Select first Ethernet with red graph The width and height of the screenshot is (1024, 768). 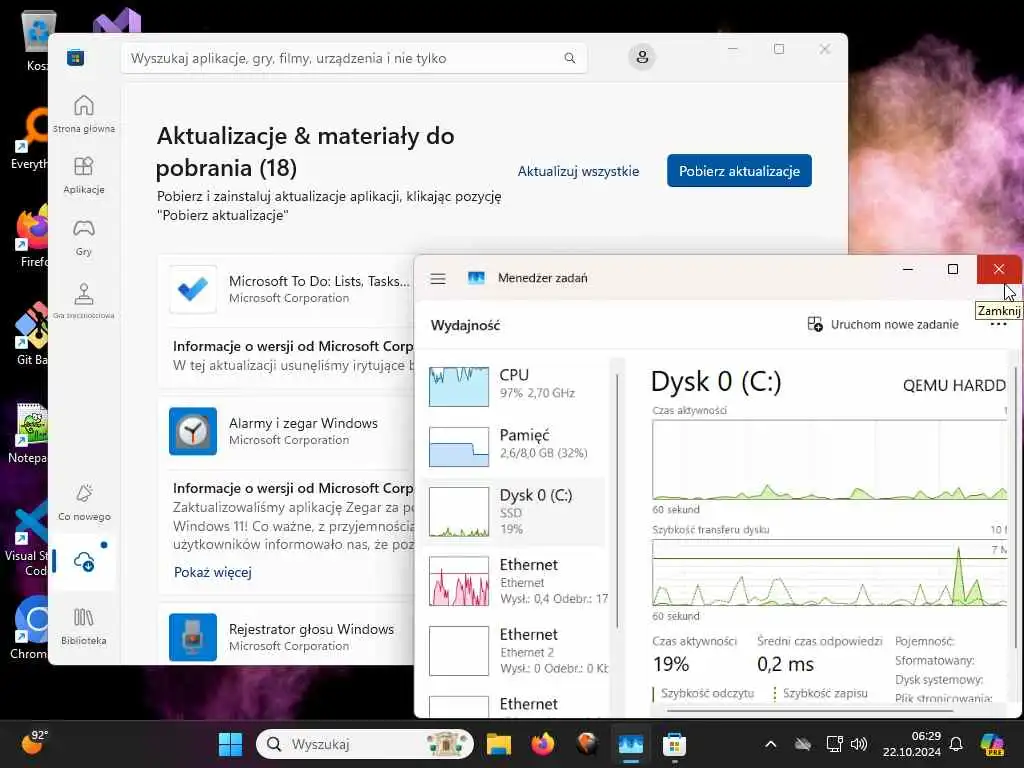(x=516, y=581)
